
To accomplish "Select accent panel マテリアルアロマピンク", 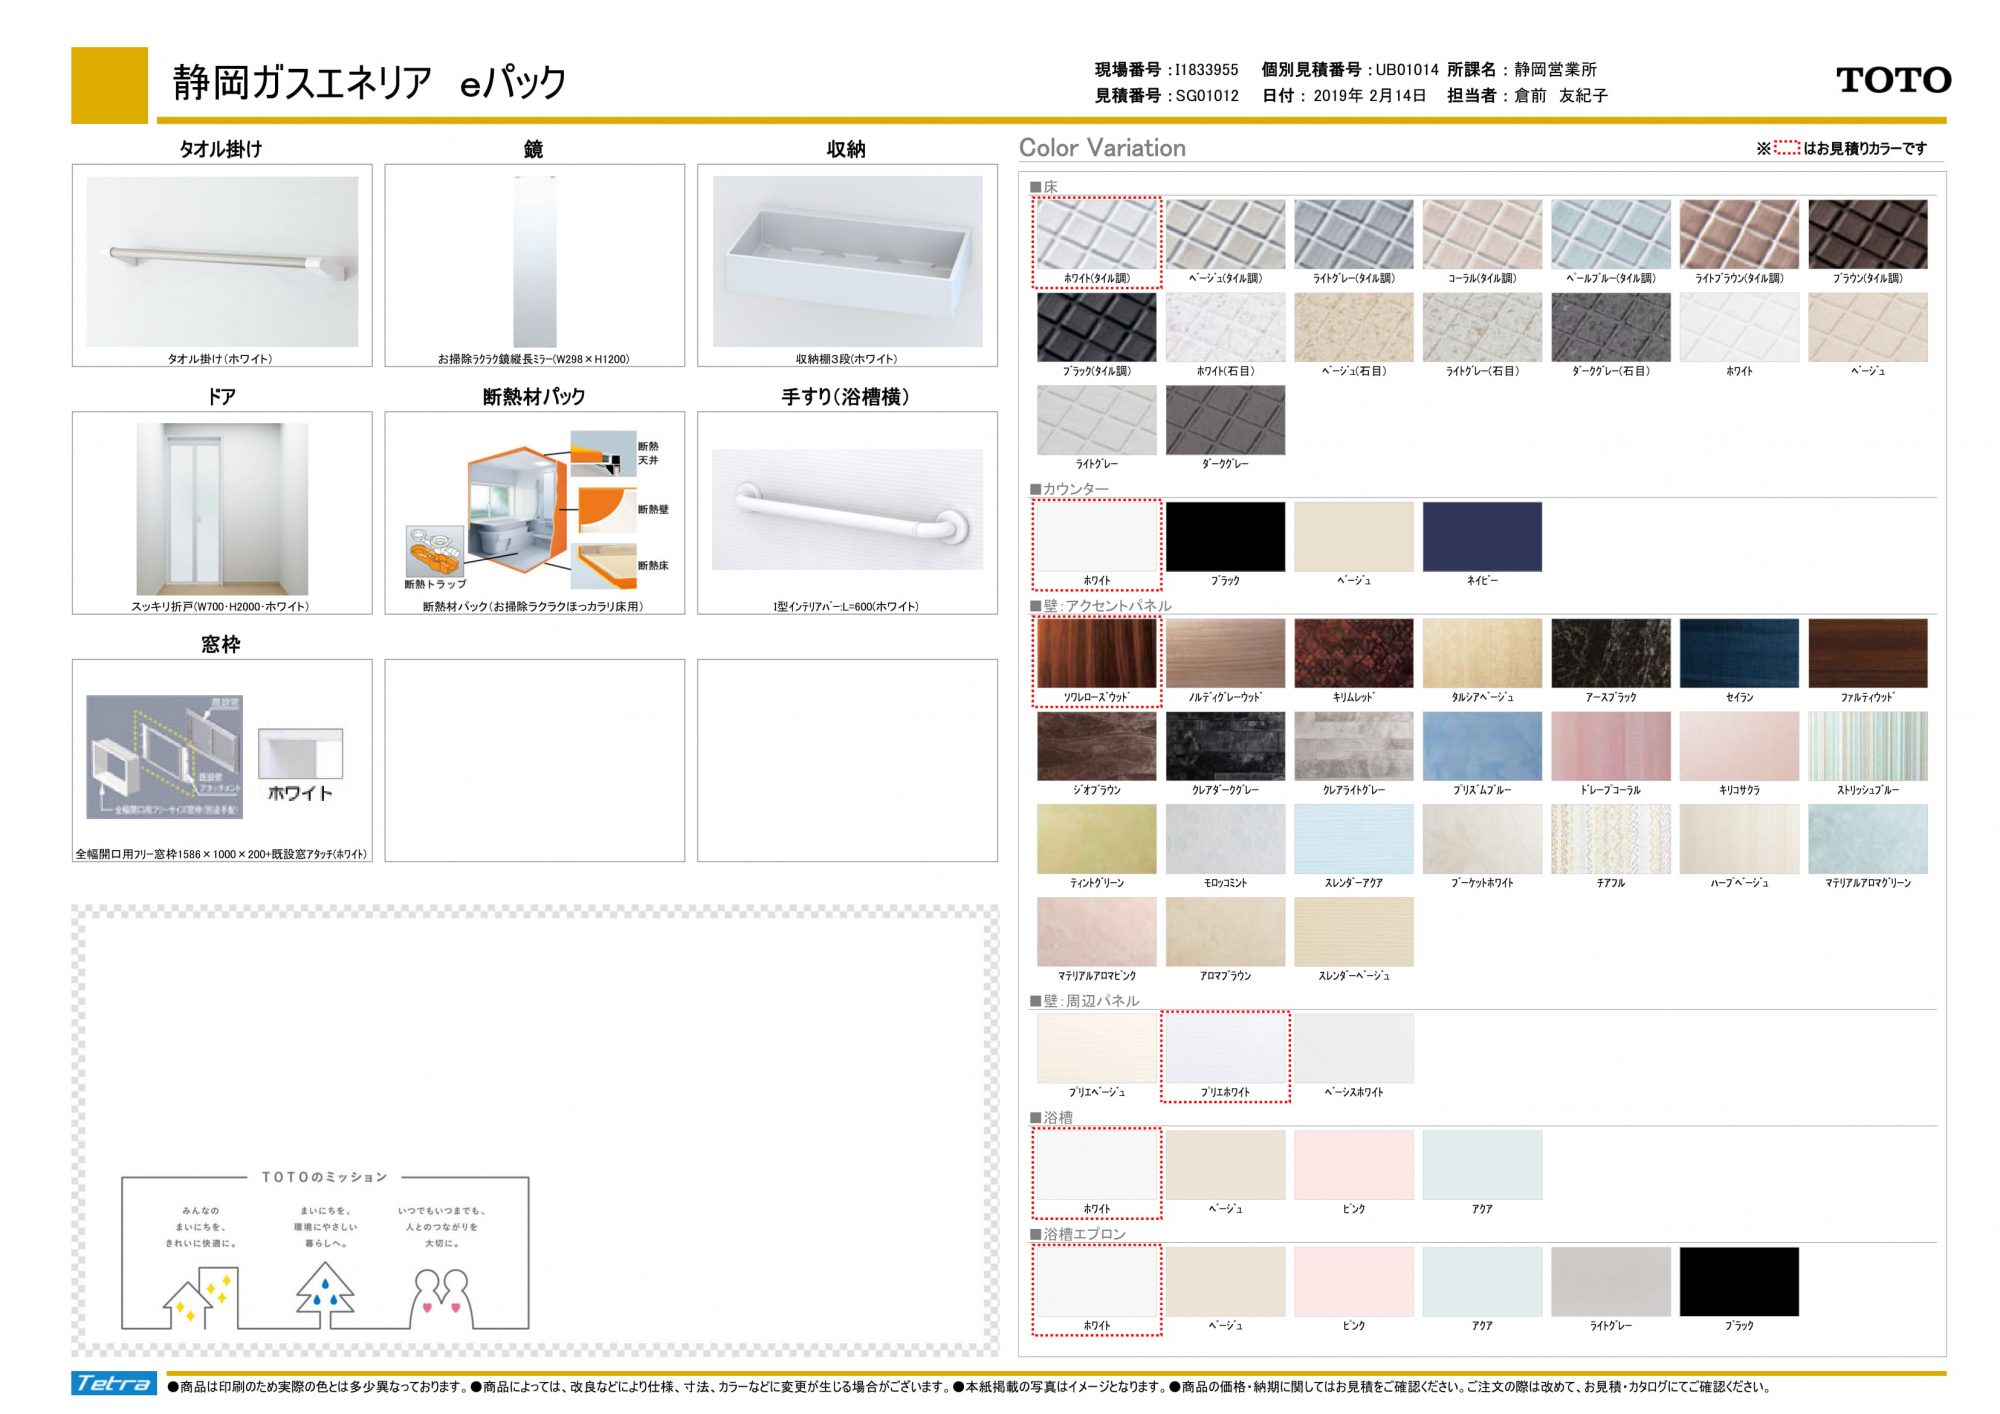I will pos(1097,932).
